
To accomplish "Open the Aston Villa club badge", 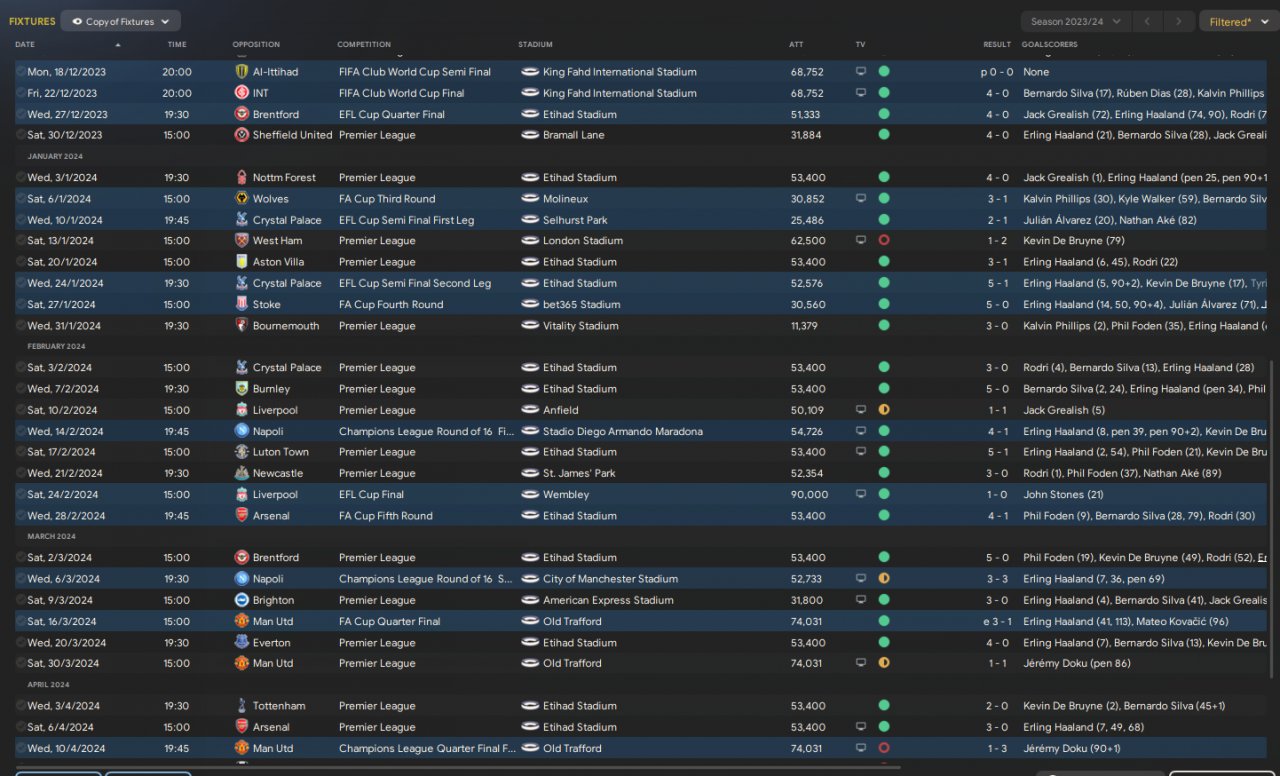I will coord(241,262).
